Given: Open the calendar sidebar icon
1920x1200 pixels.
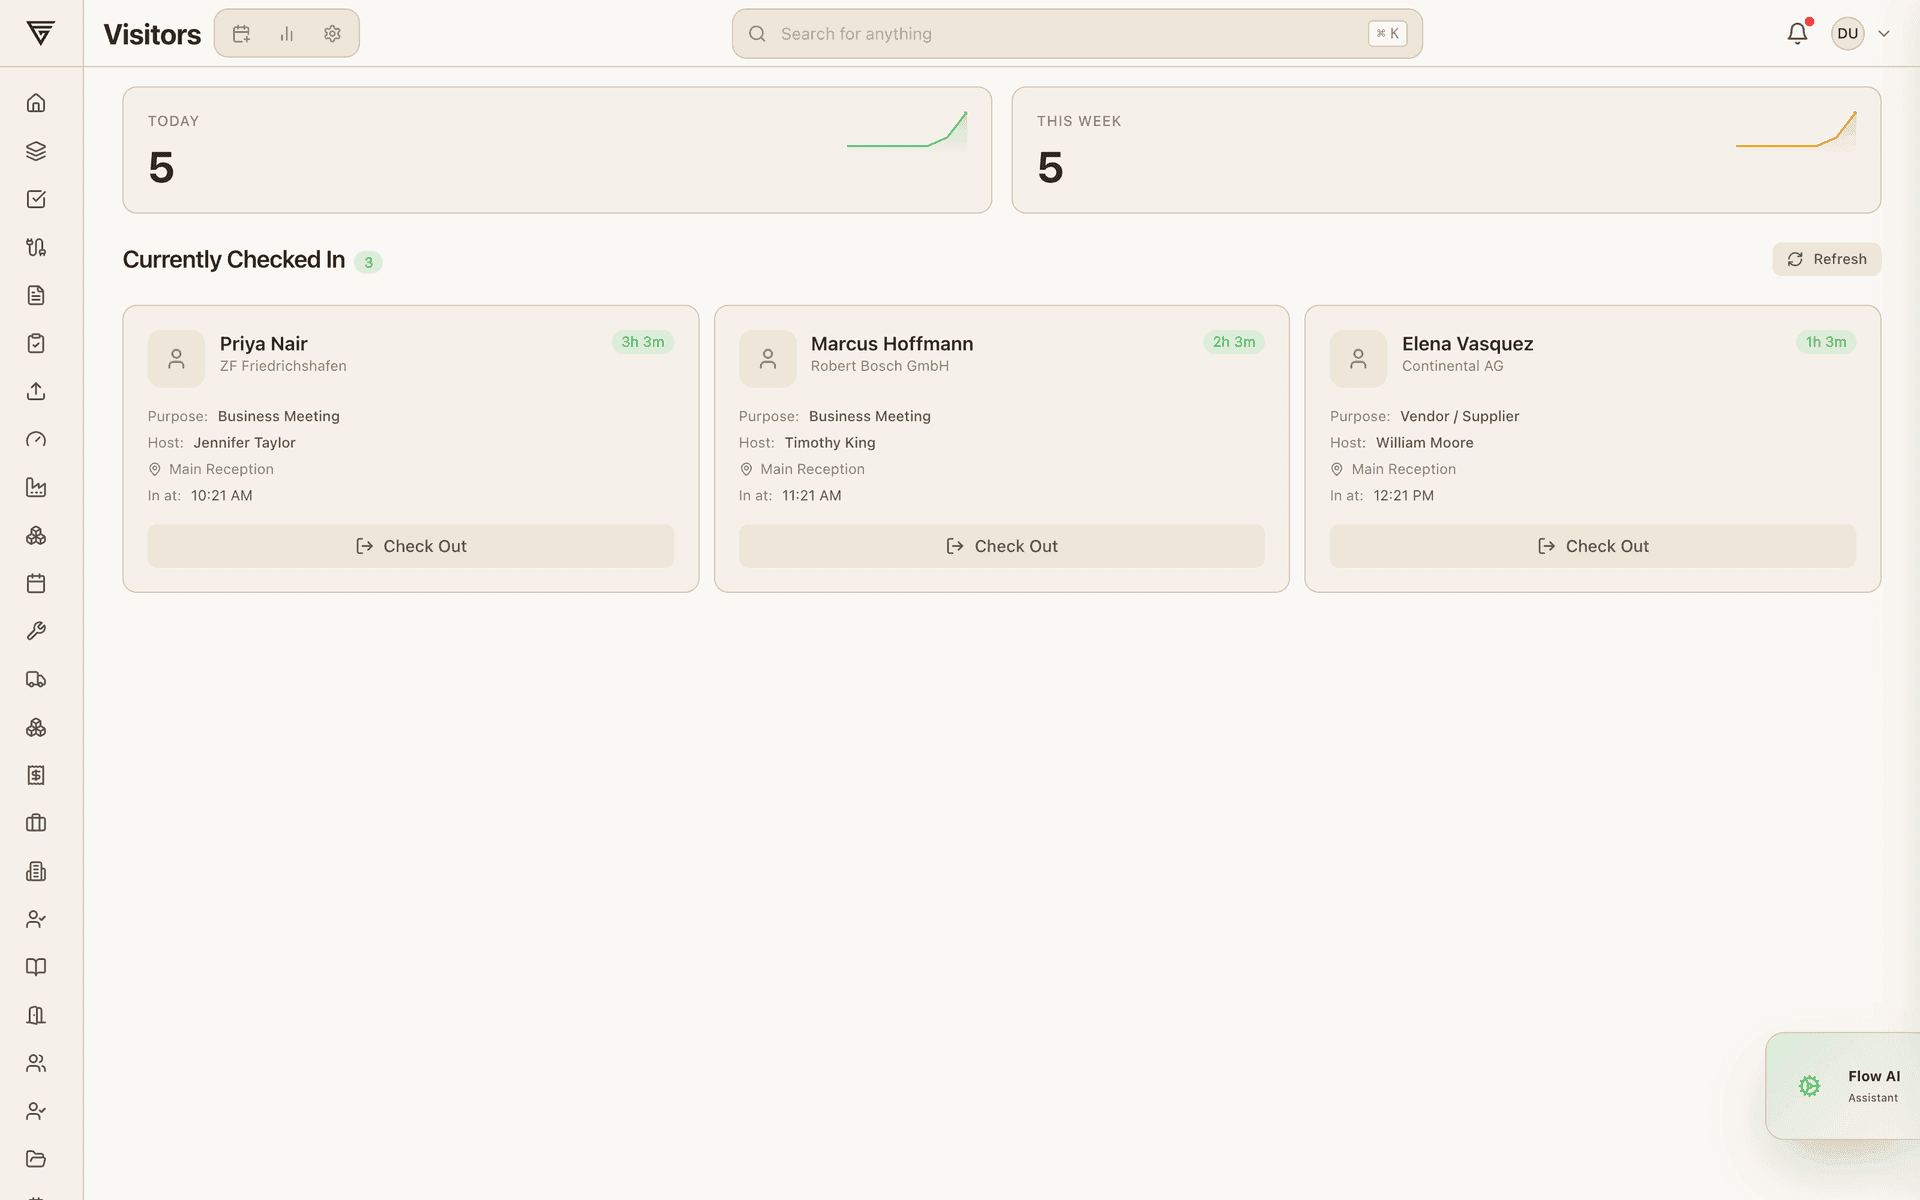Looking at the screenshot, I should click(36, 583).
